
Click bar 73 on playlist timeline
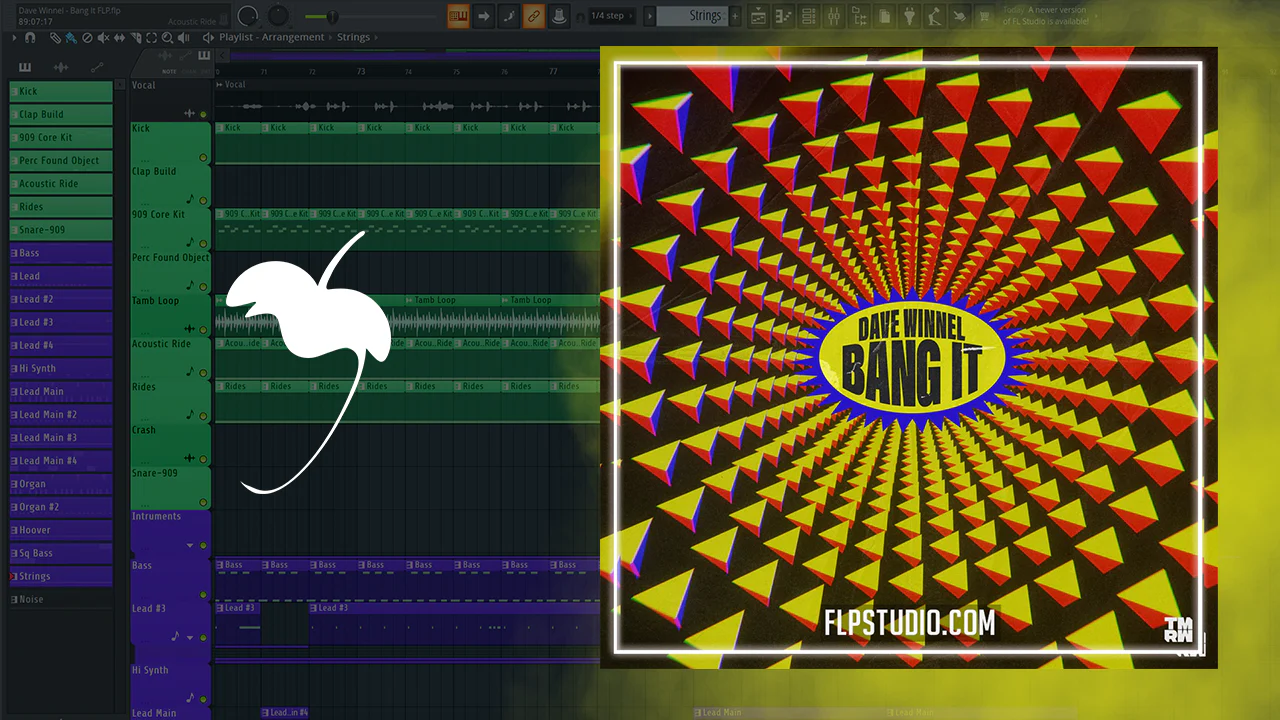[x=360, y=72]
